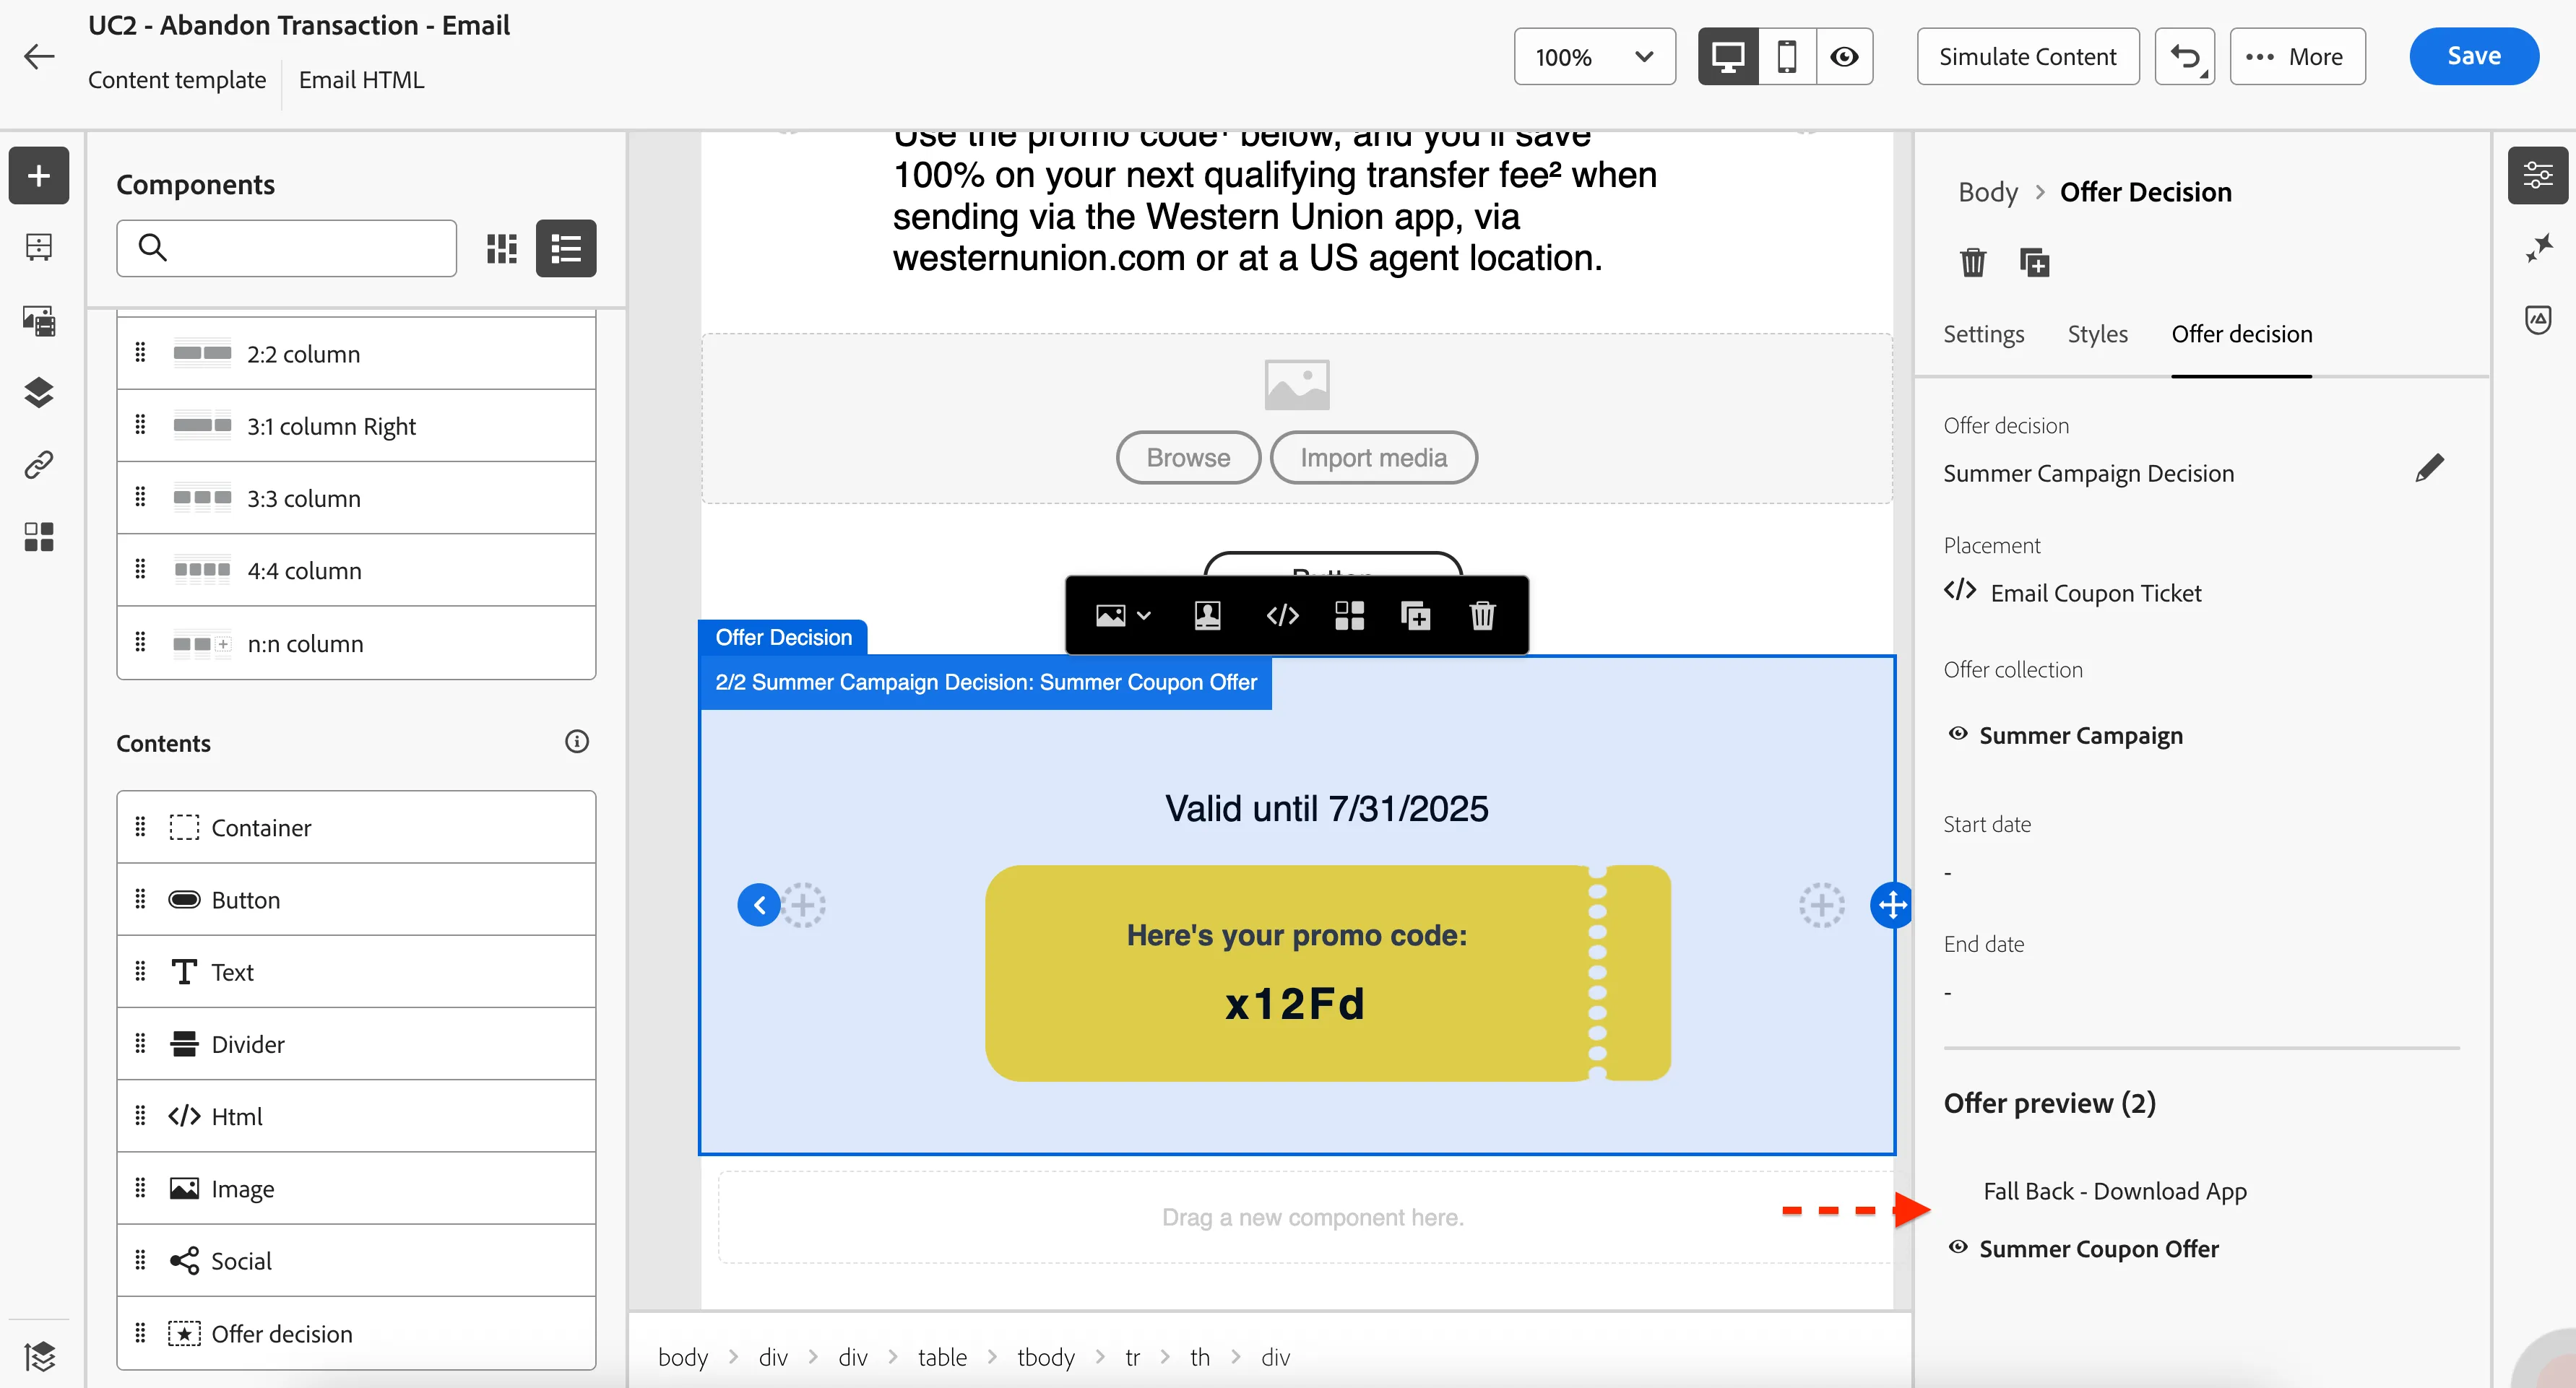Screen dimensions: 2576x1388
Task: Click the undo button in header
Action: point(2185,57)
